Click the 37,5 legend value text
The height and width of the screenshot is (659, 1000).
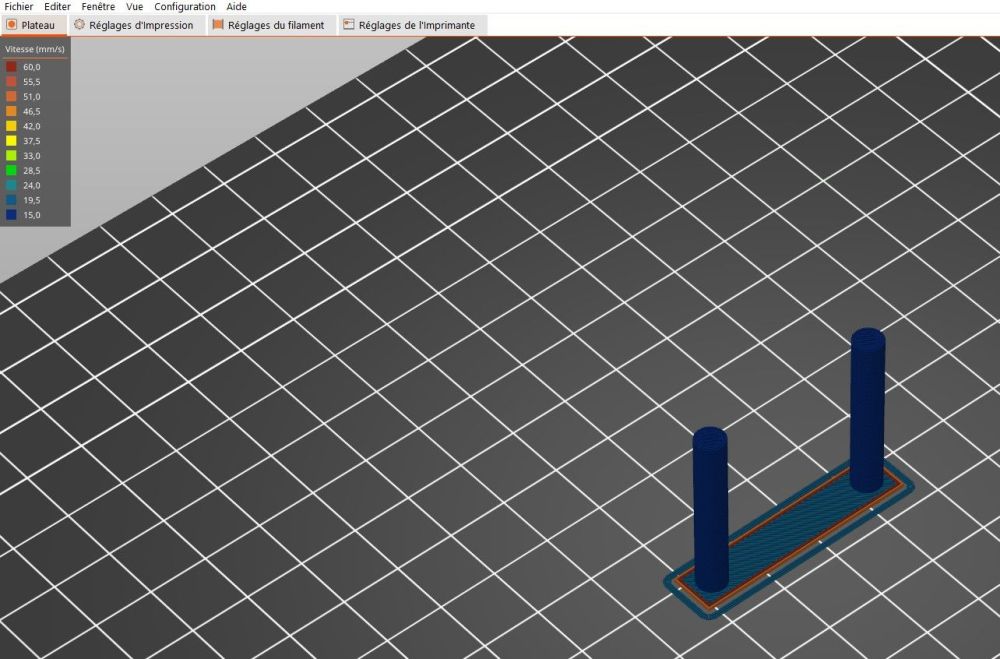(x=32, y=141)
